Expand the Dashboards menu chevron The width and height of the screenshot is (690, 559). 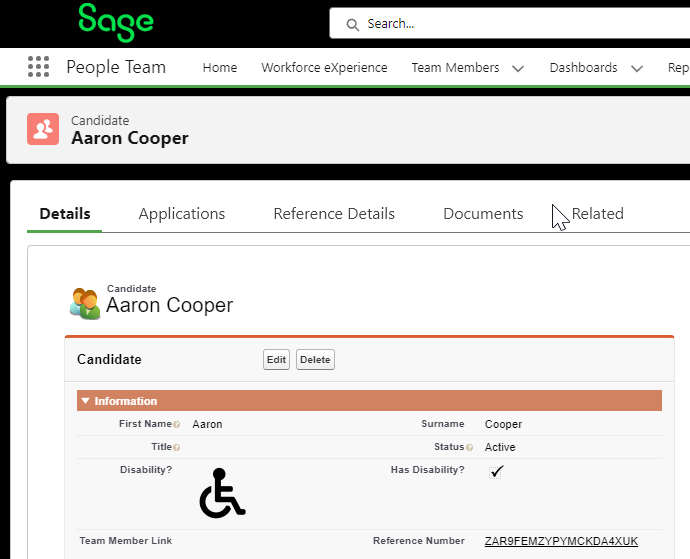point(638,69)
